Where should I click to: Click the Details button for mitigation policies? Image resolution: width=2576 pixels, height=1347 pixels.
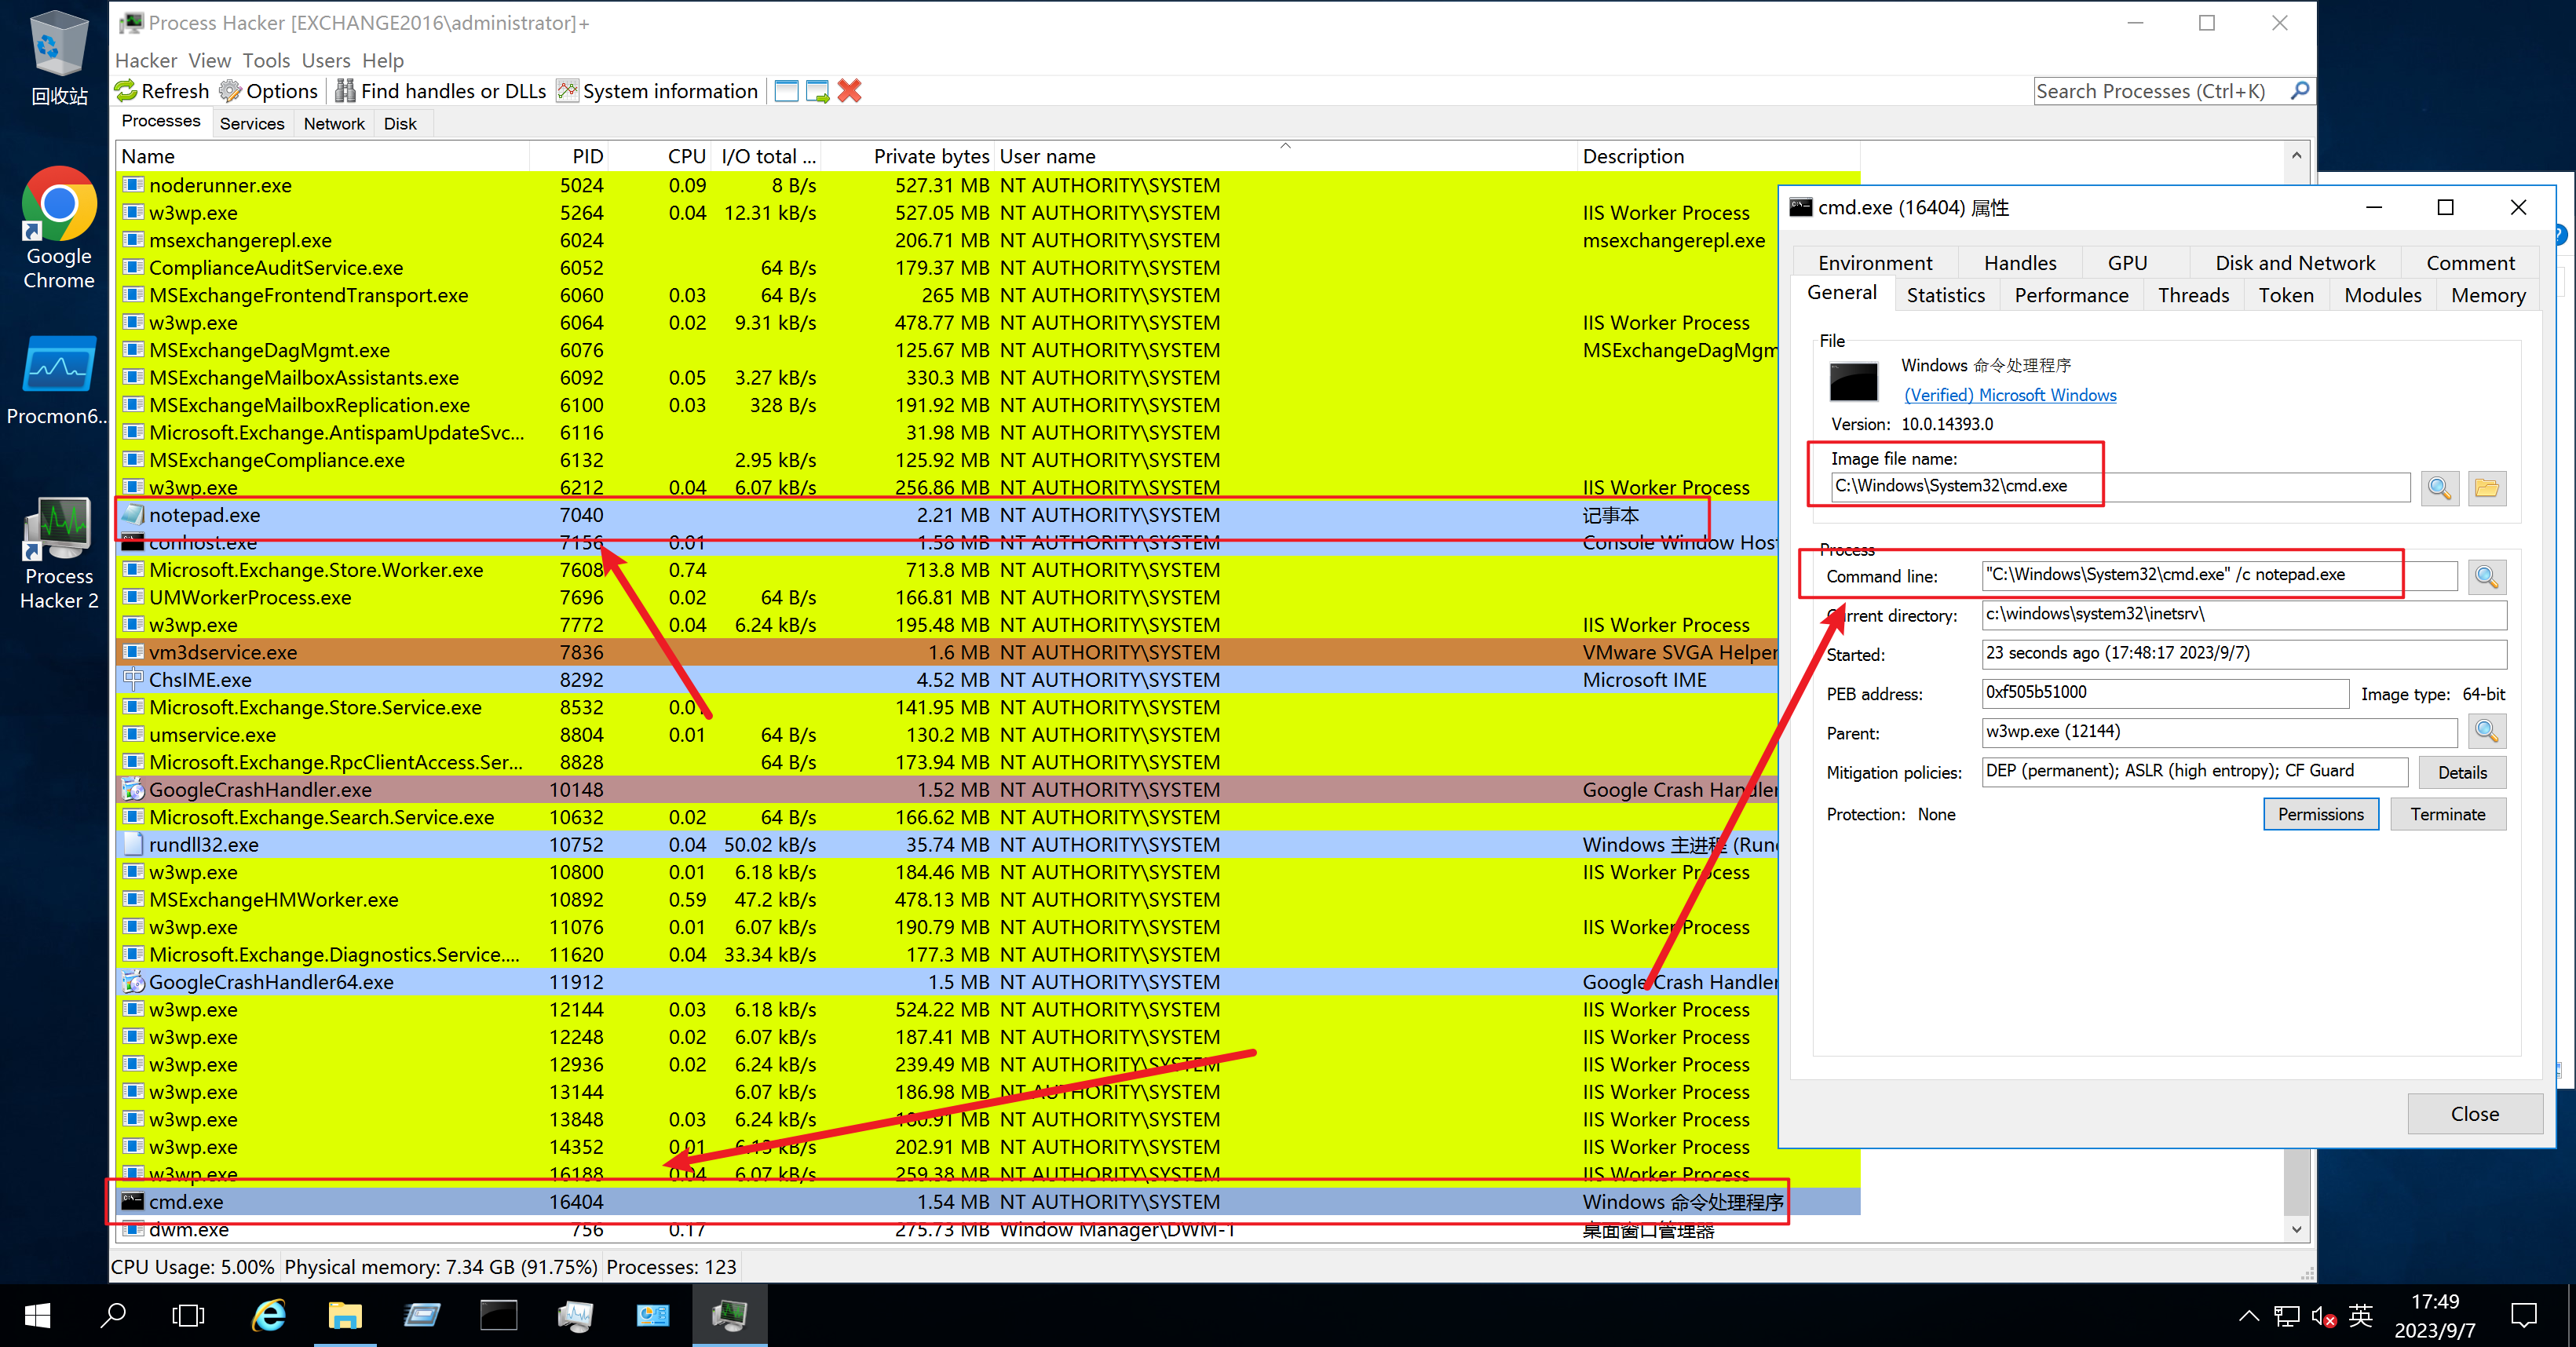point(2461,772)
